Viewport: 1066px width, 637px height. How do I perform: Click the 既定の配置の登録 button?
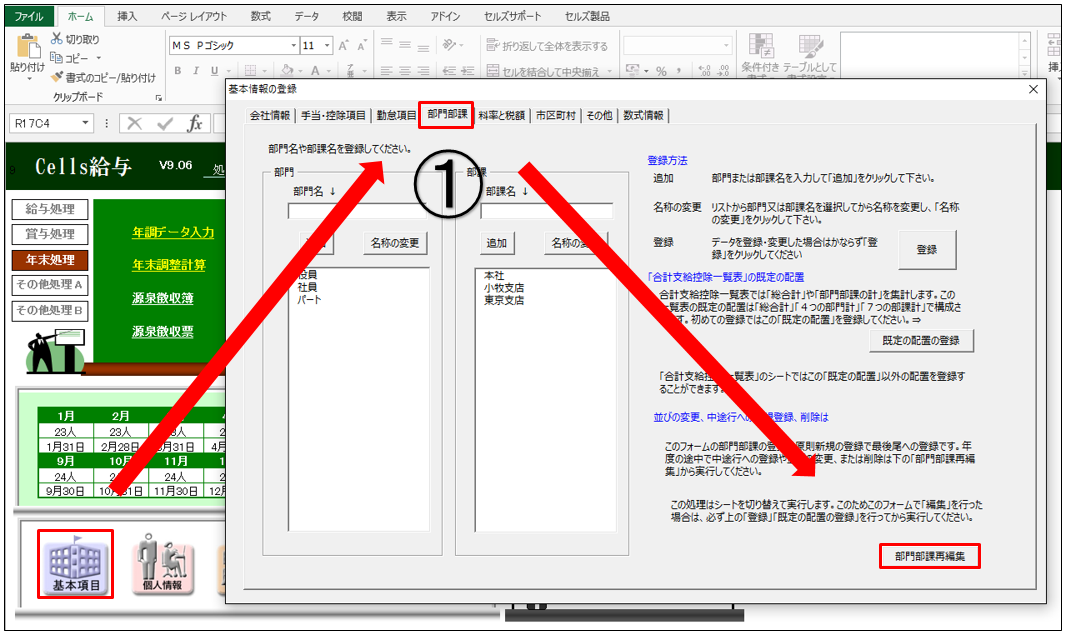click(921, 341)
